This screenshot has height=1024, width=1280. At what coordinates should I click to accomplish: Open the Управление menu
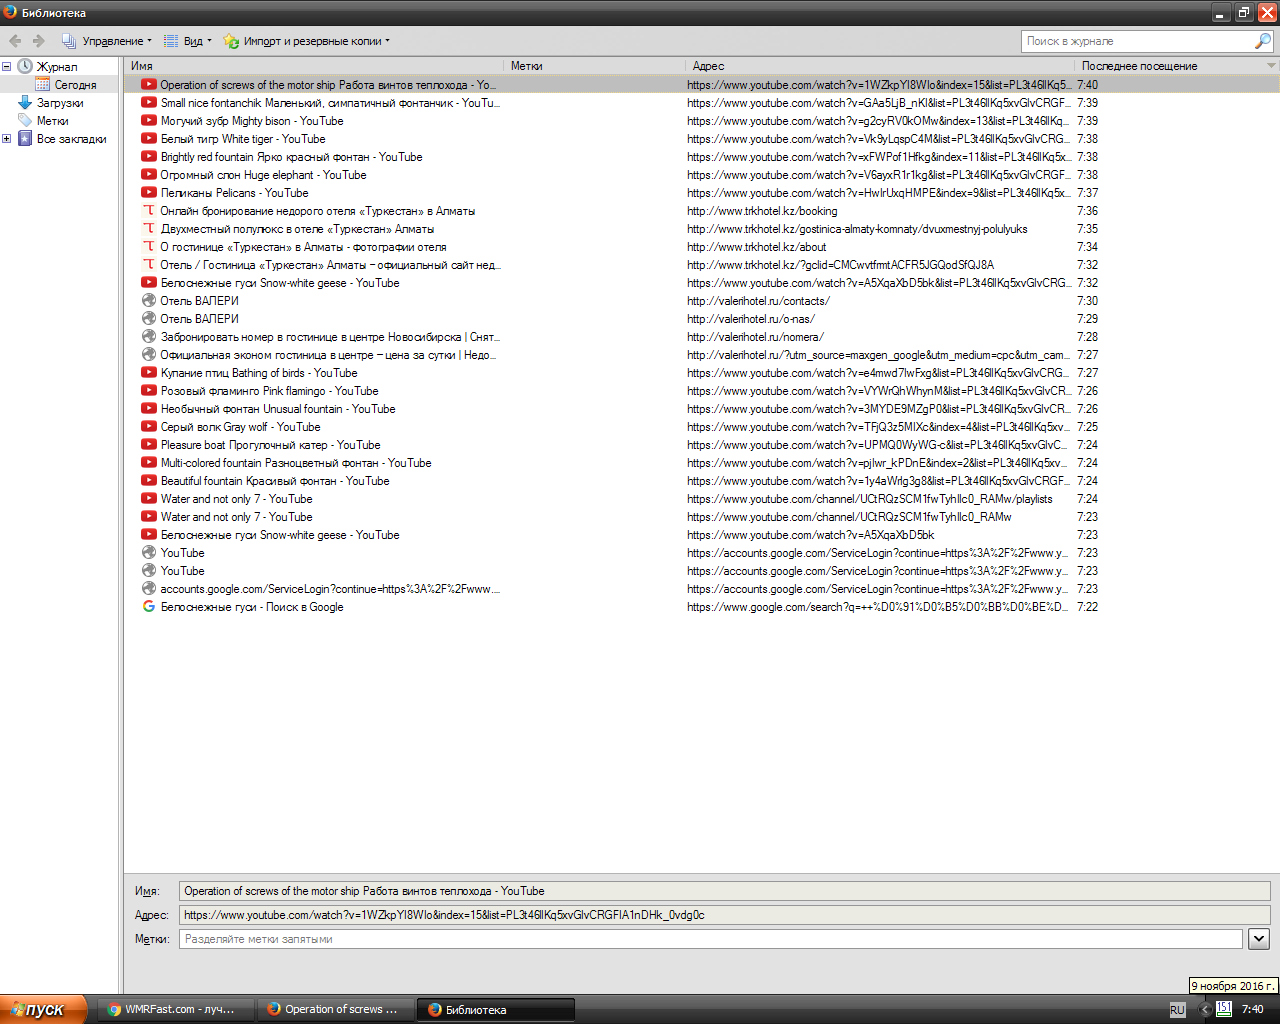[x=106, y=41]
